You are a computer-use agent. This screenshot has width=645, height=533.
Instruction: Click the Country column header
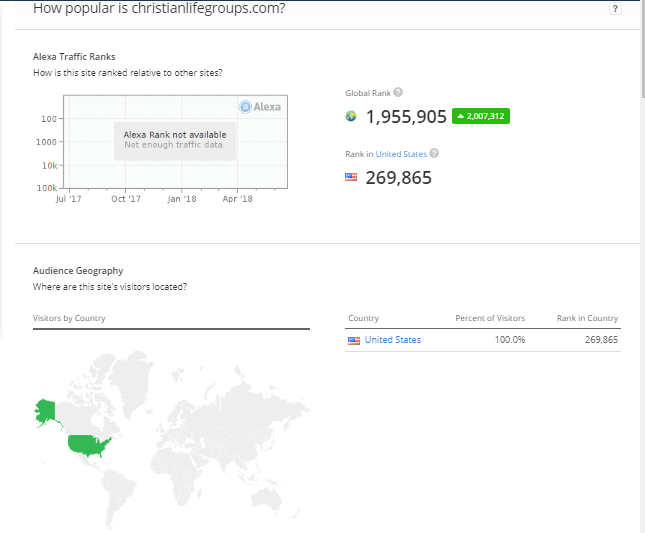(x=363, y=318)
